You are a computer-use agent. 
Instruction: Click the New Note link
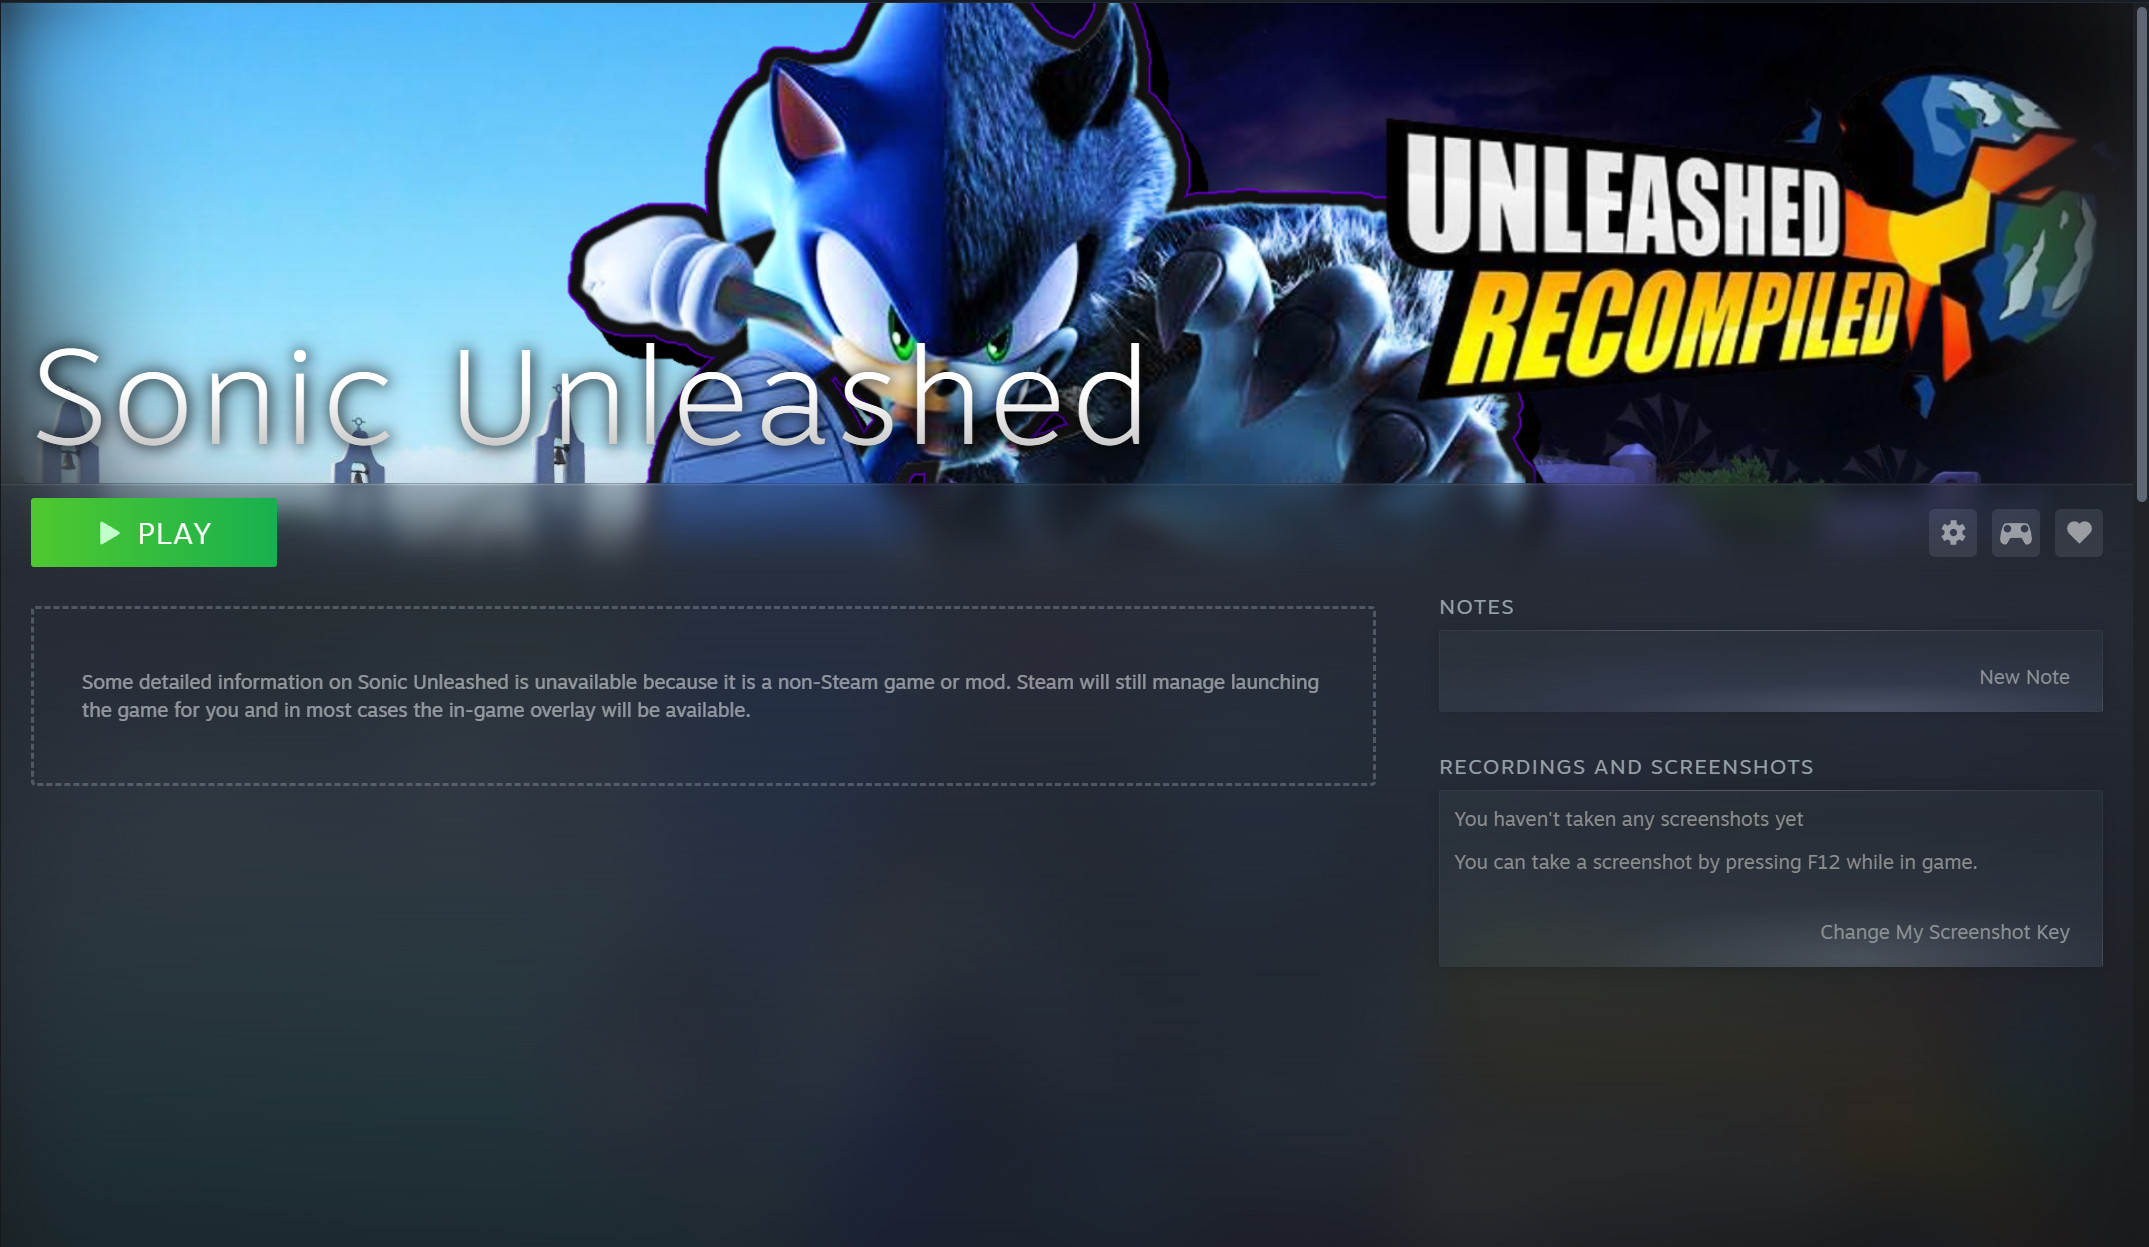tap(2024, 677)
